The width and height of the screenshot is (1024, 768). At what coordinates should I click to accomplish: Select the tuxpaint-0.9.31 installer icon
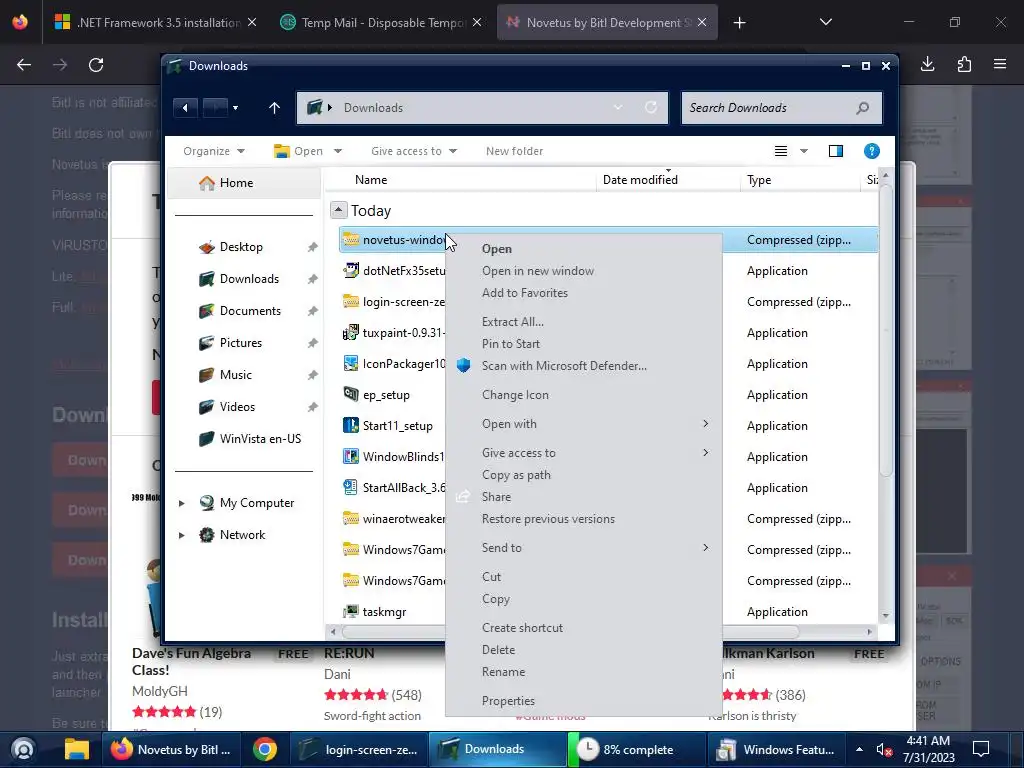pyautogui.click(x=351, y=332)
